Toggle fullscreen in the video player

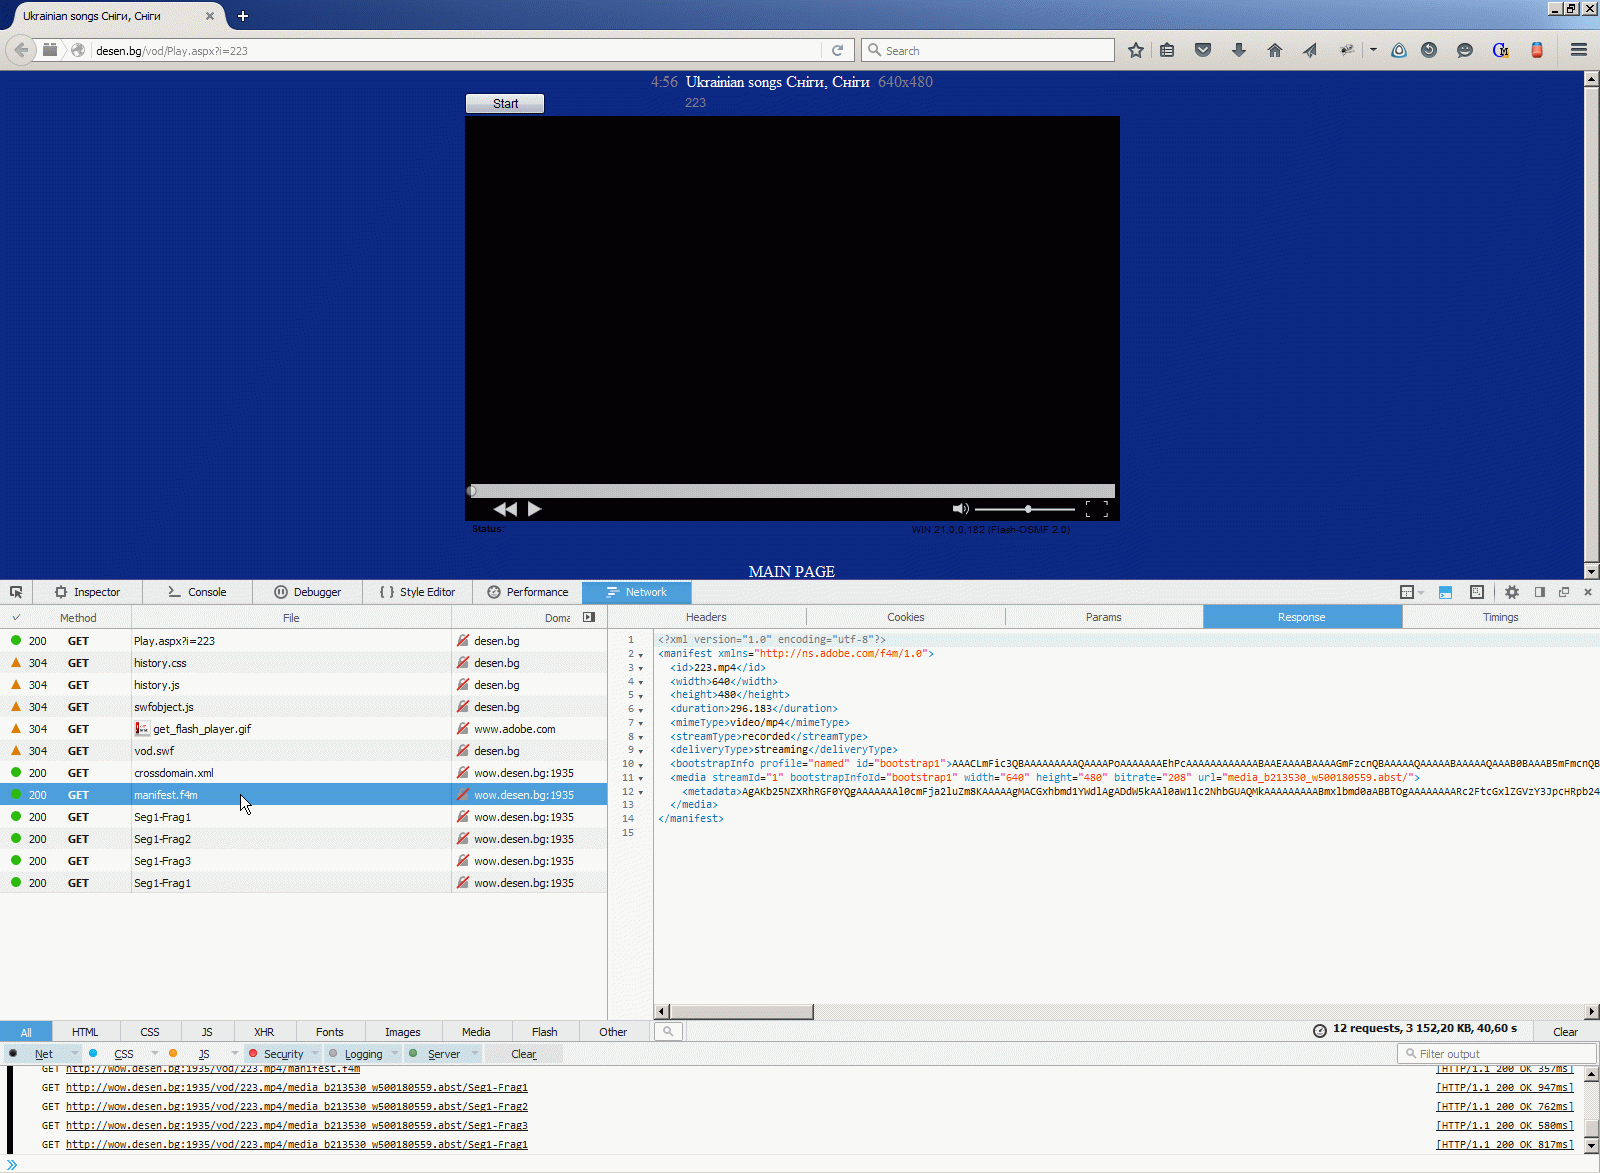click(1097, 509)
